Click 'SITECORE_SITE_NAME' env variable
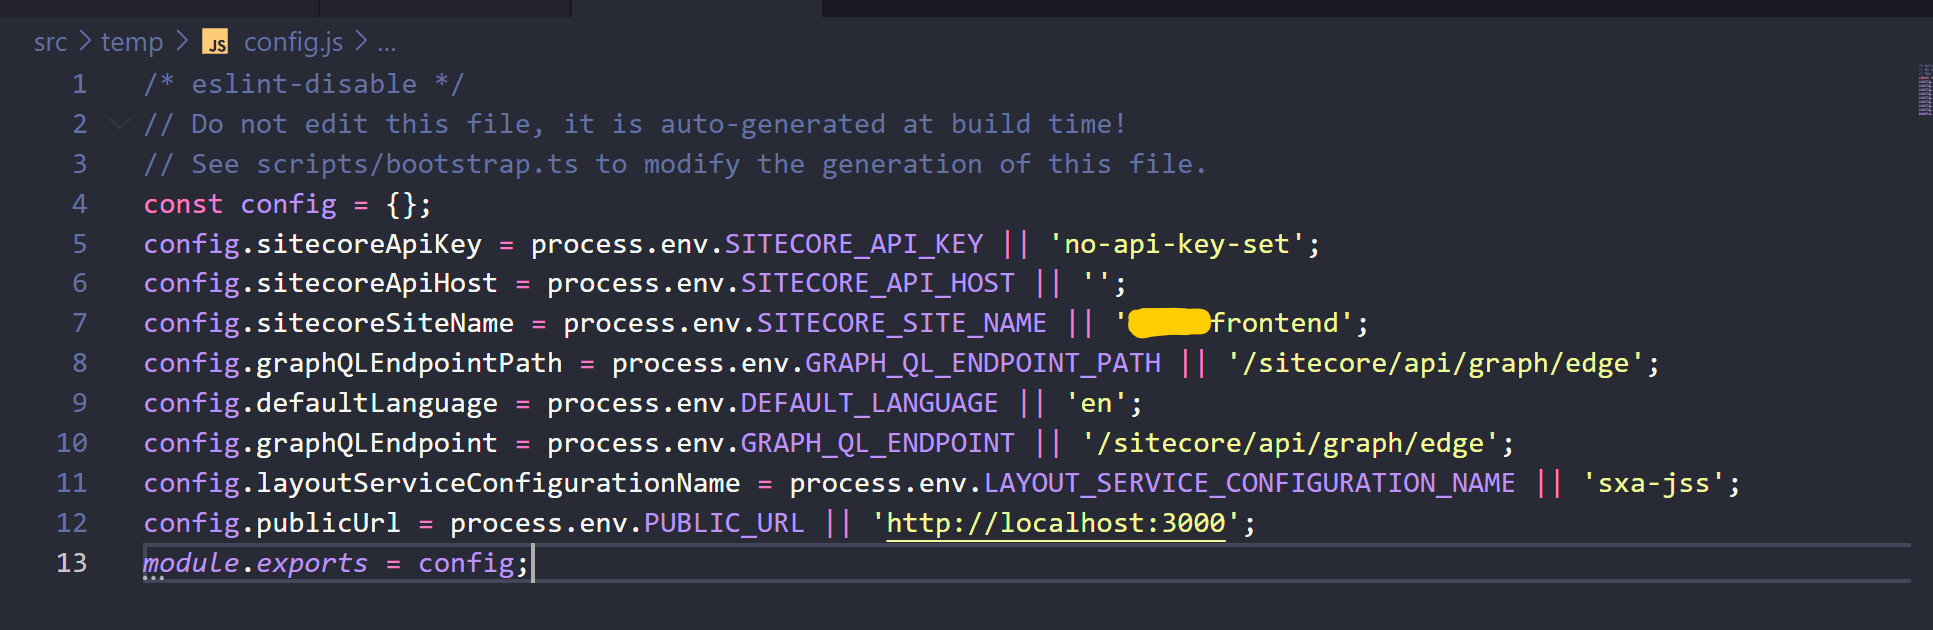 coord(902,324)
